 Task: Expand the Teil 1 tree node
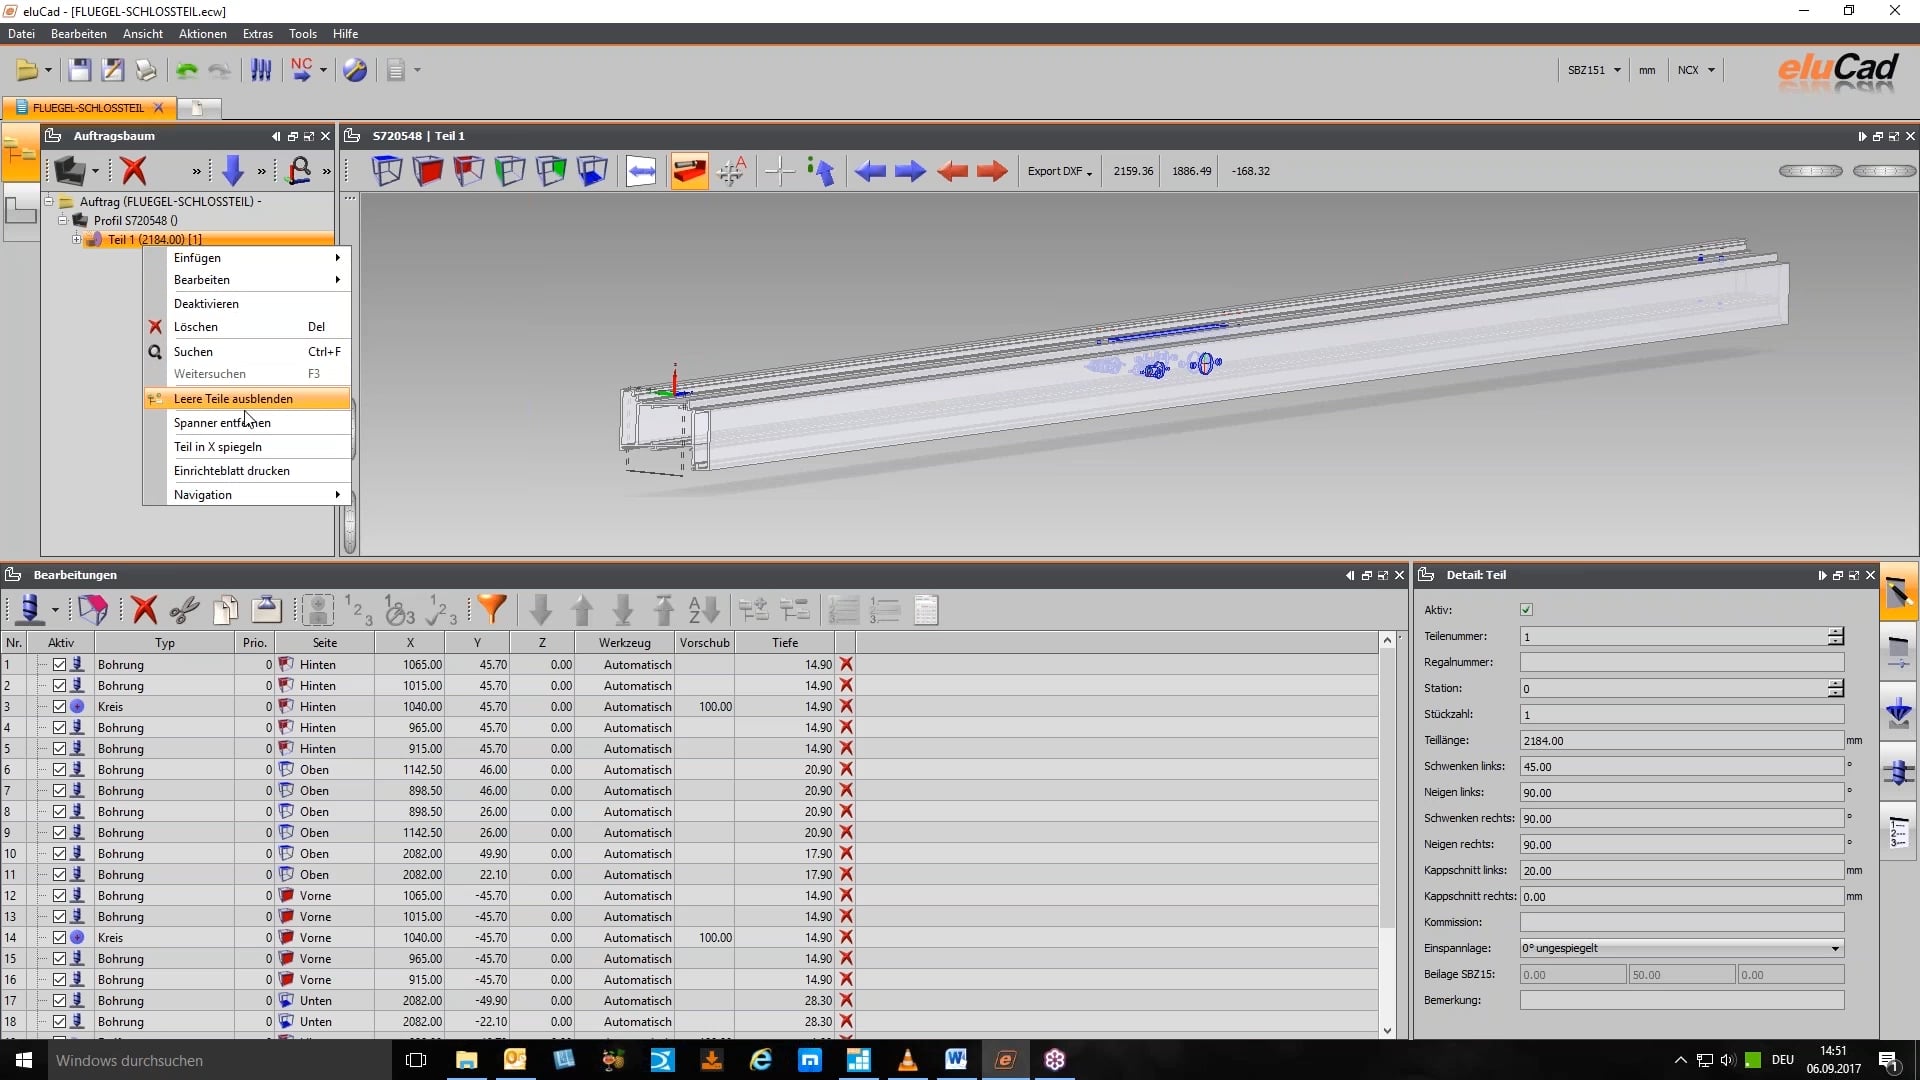pos(76,240)
